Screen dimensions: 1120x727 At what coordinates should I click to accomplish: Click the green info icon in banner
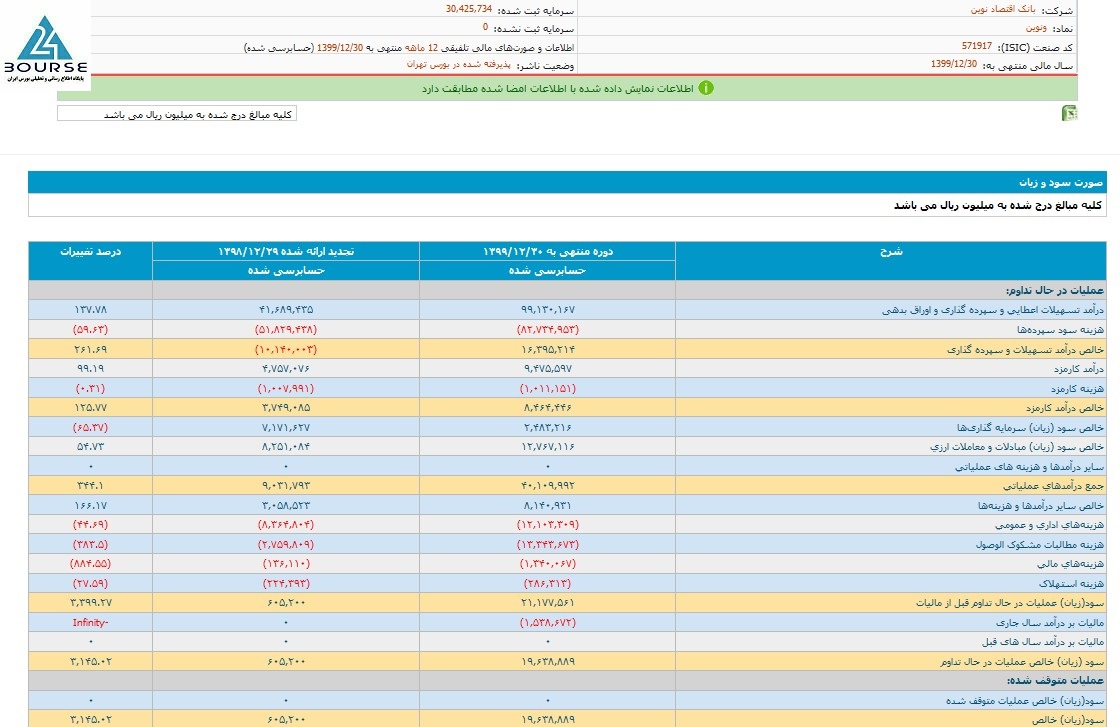[705, 88]
